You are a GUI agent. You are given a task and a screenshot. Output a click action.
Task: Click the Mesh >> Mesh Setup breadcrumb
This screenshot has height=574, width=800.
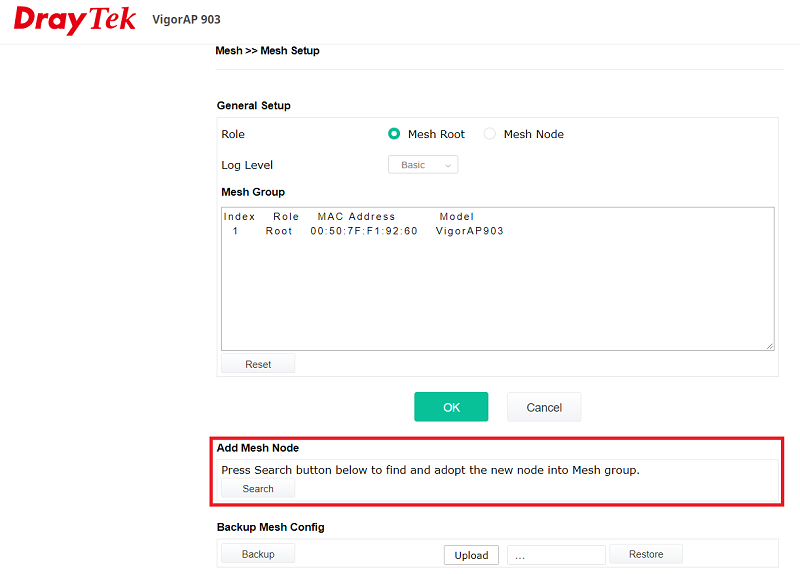[267, 51]
